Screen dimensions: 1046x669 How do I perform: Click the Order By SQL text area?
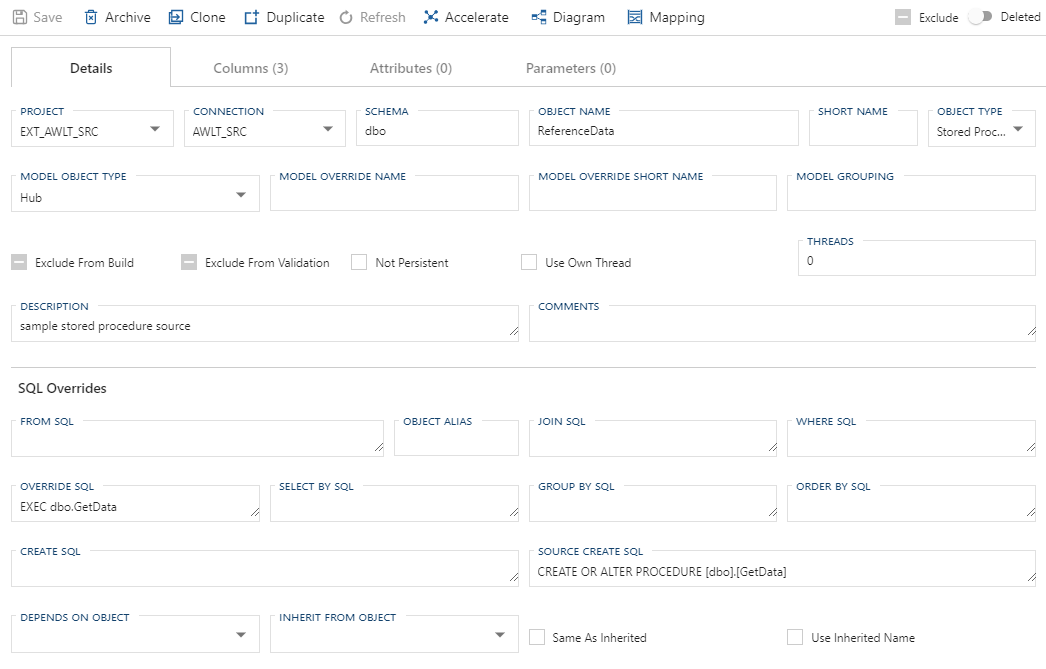point(911,505)
